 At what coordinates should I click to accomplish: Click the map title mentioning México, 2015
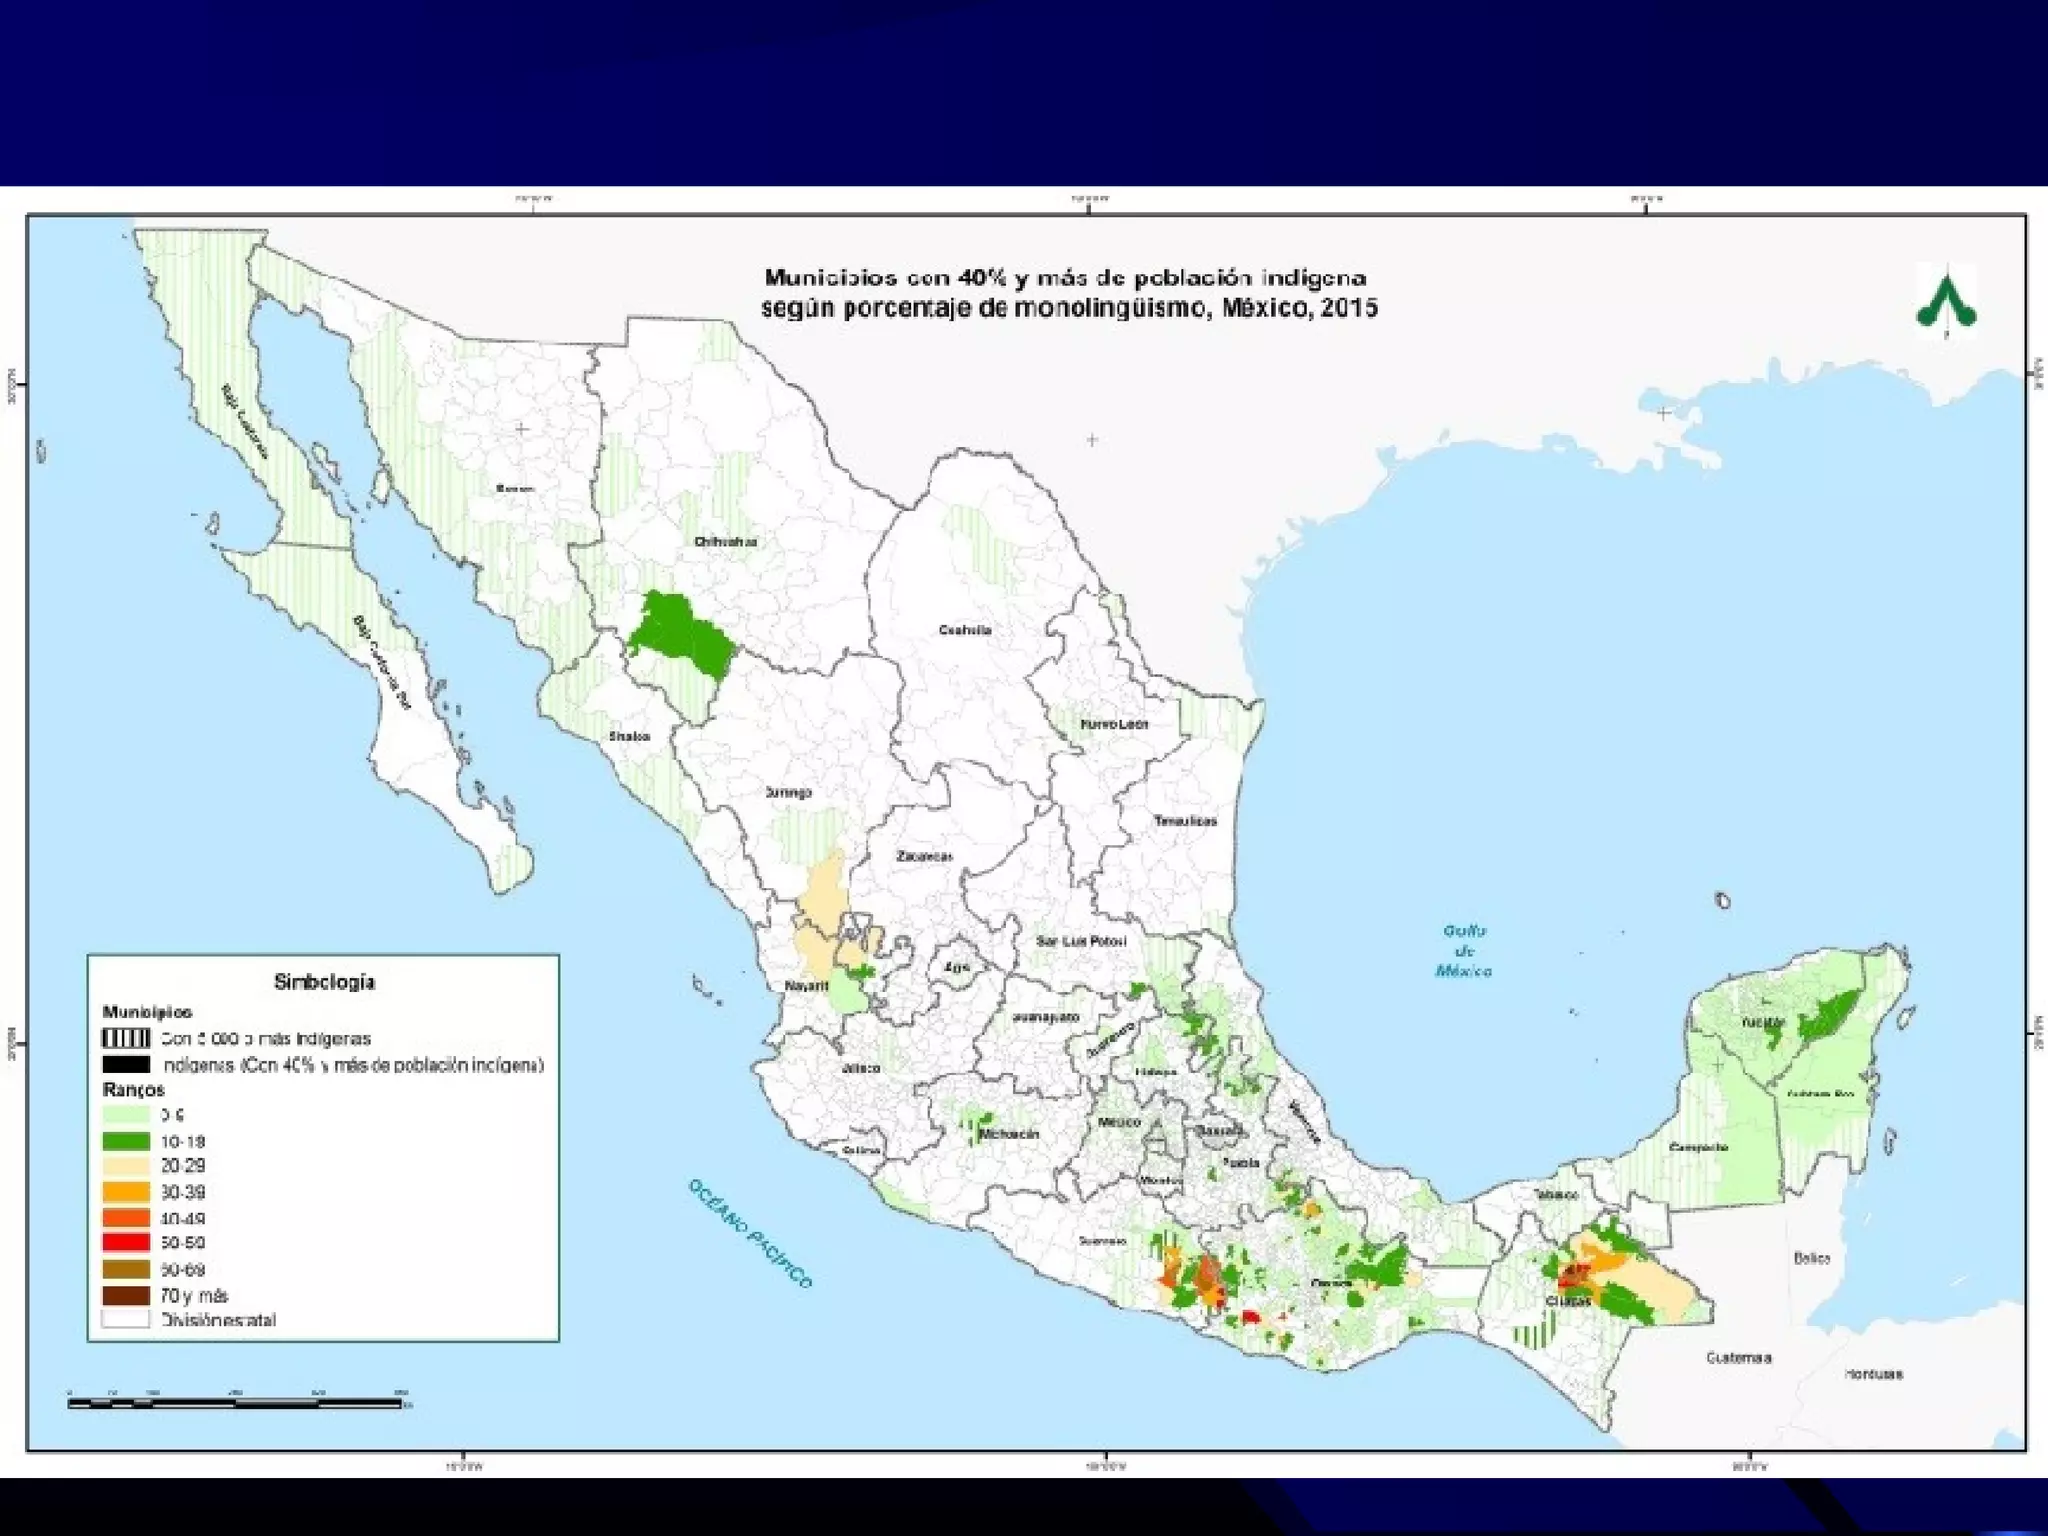pyautogui.click(x=1068, y=292)
